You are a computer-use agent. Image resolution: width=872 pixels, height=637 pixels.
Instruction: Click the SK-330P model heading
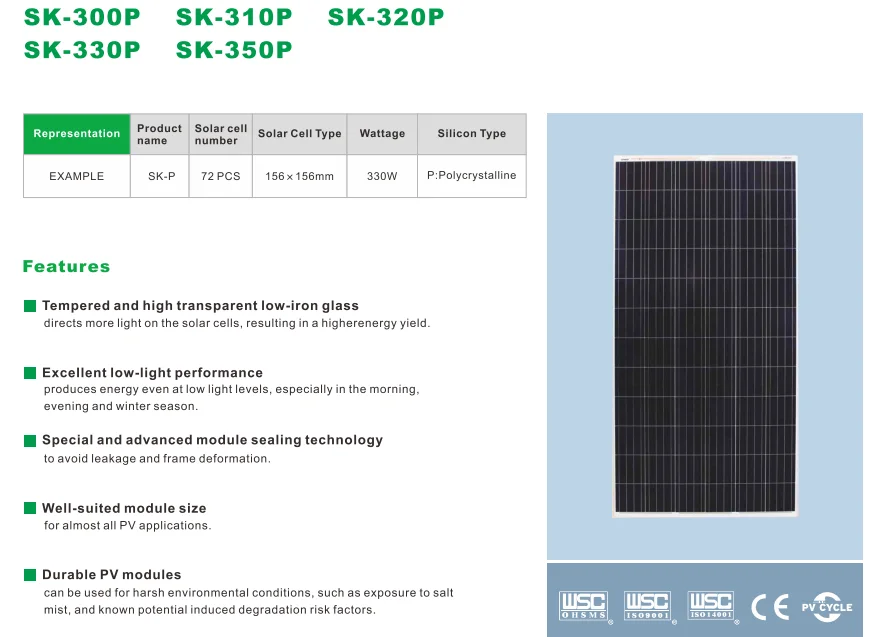[82, 50]
